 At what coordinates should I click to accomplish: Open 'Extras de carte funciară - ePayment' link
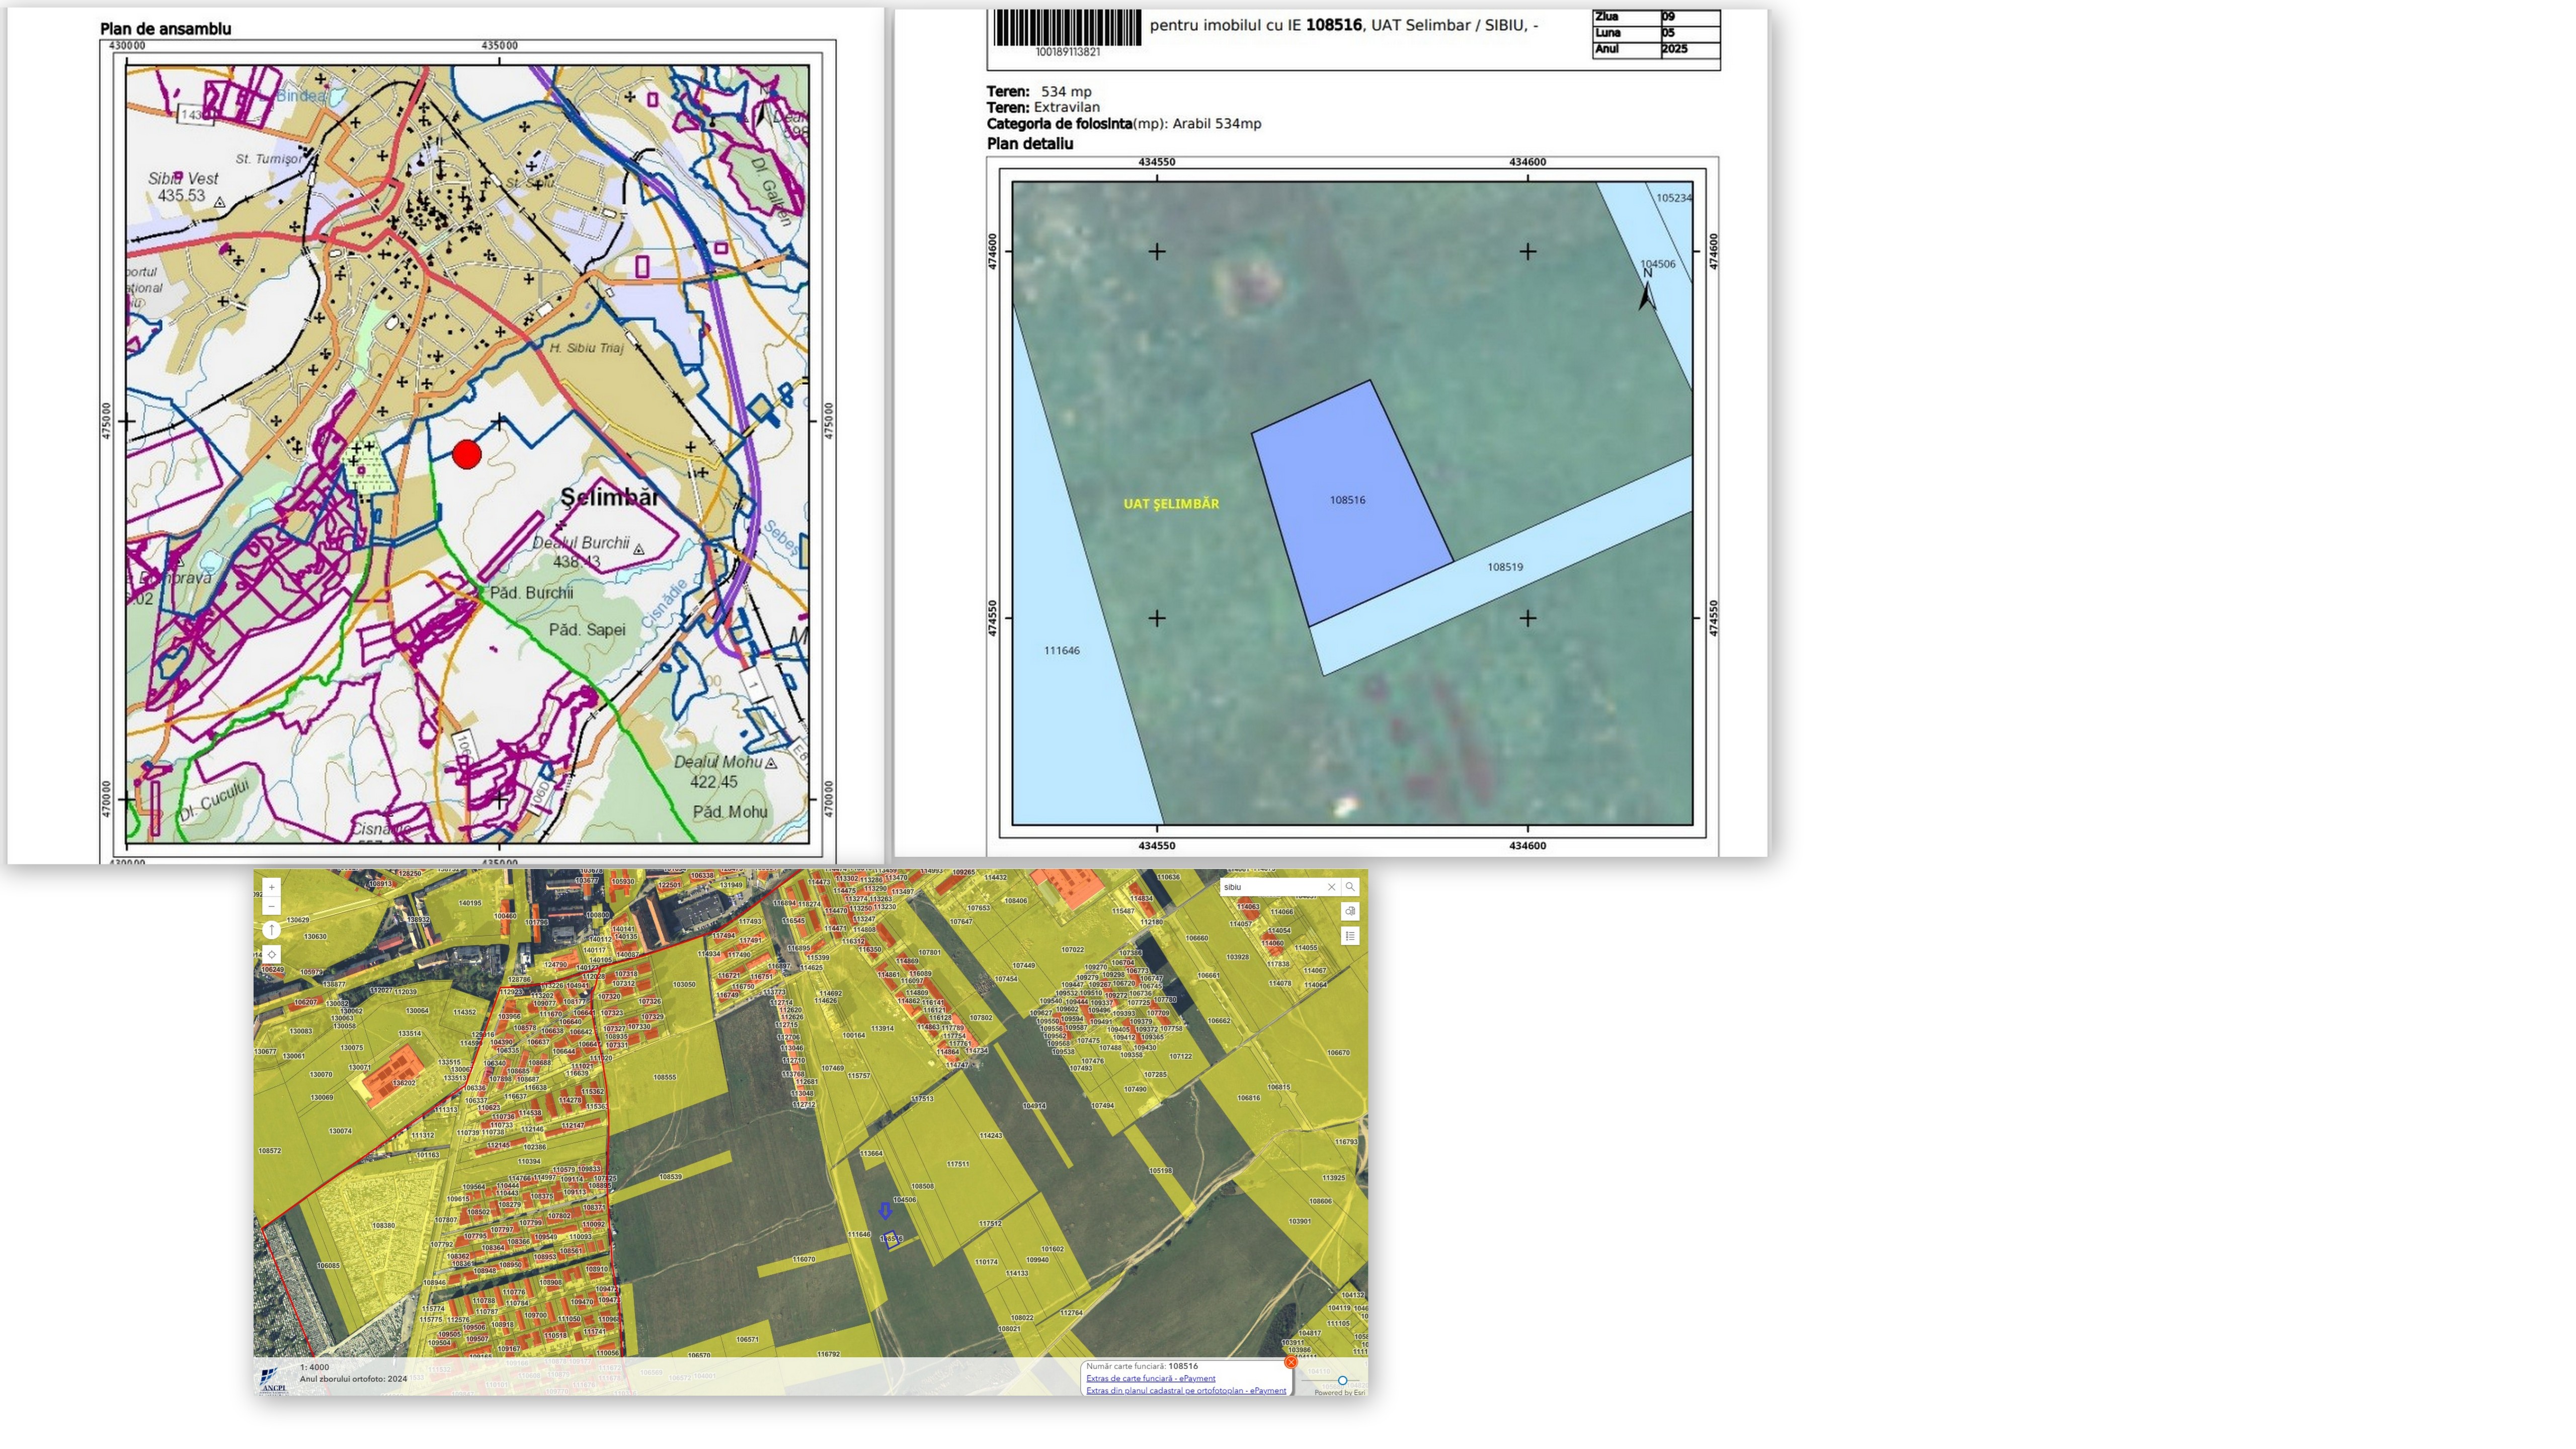[1150, 1378]
